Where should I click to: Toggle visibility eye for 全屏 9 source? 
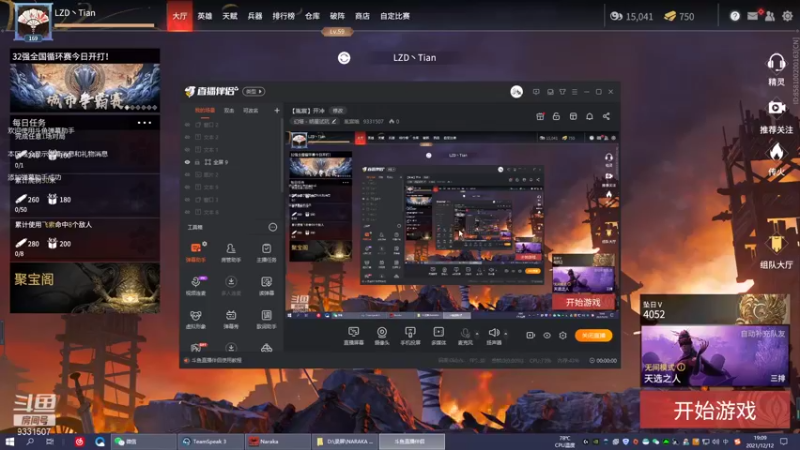(187, 162)
